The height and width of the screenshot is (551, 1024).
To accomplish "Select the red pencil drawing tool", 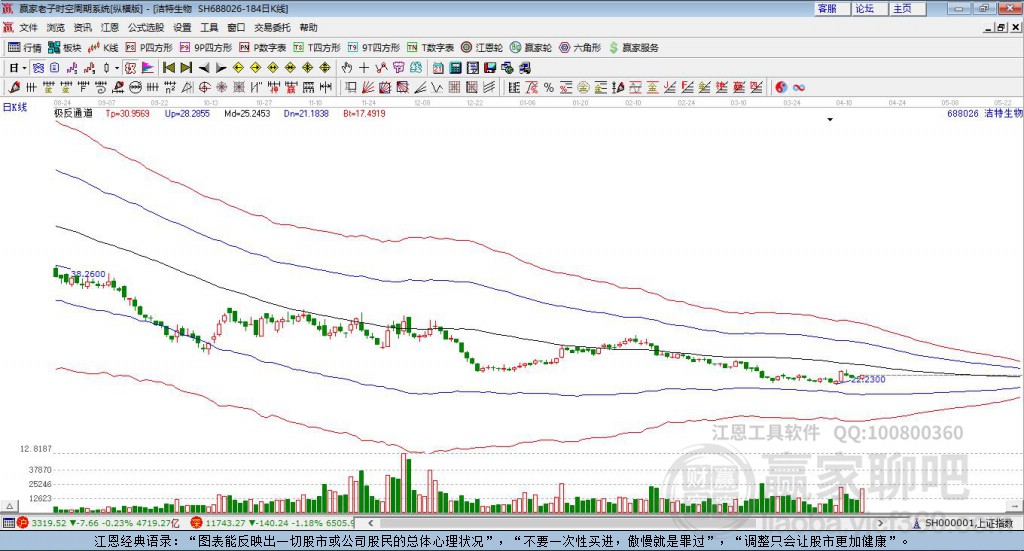I will tap(14, 87).
